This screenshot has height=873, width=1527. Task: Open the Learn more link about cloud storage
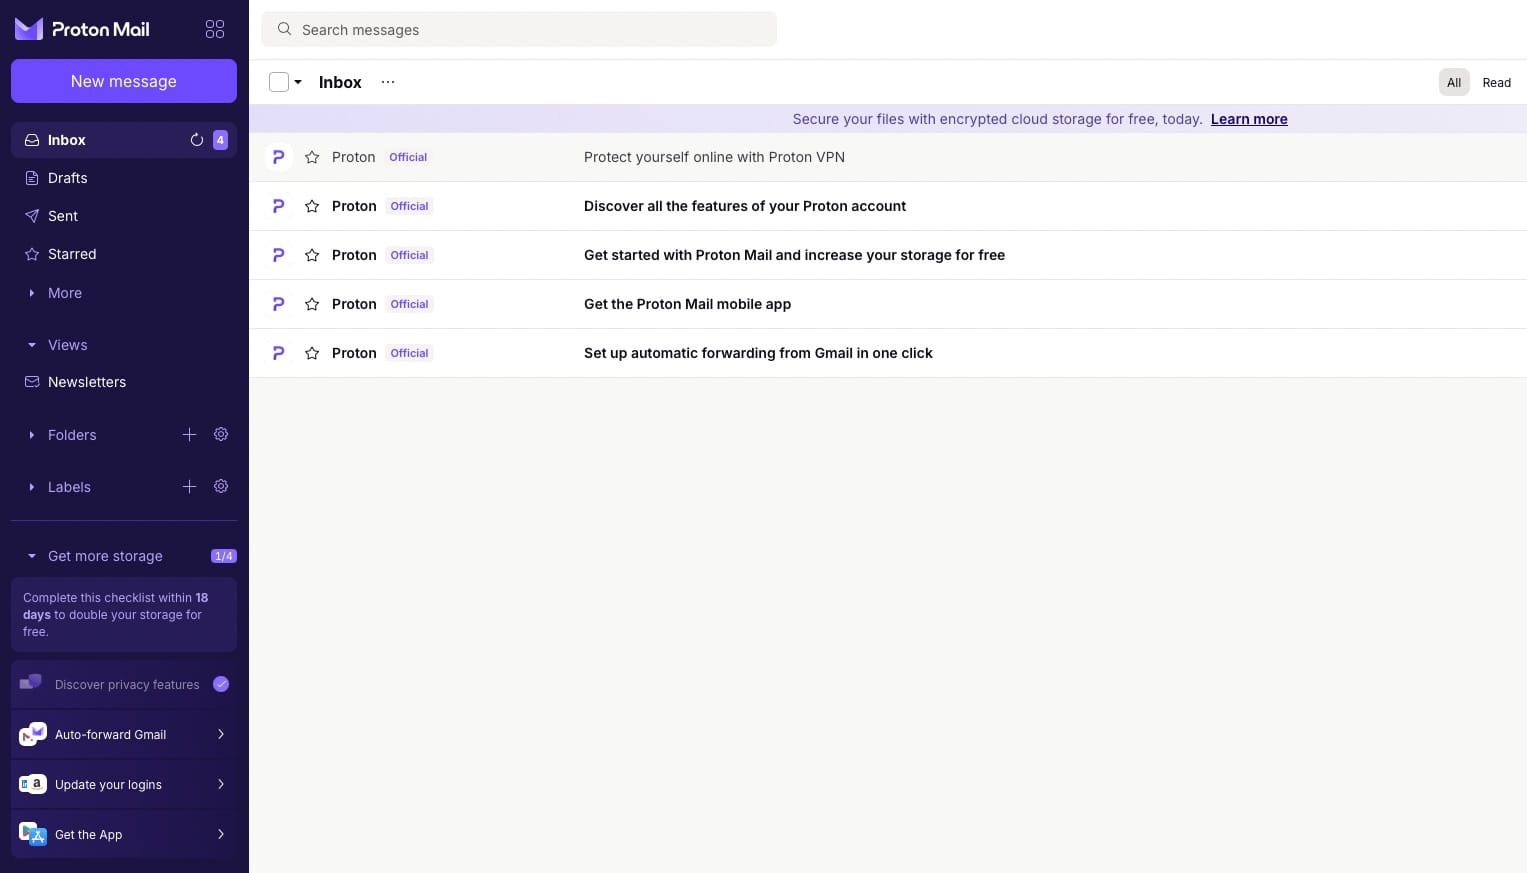click(1248, 119)
